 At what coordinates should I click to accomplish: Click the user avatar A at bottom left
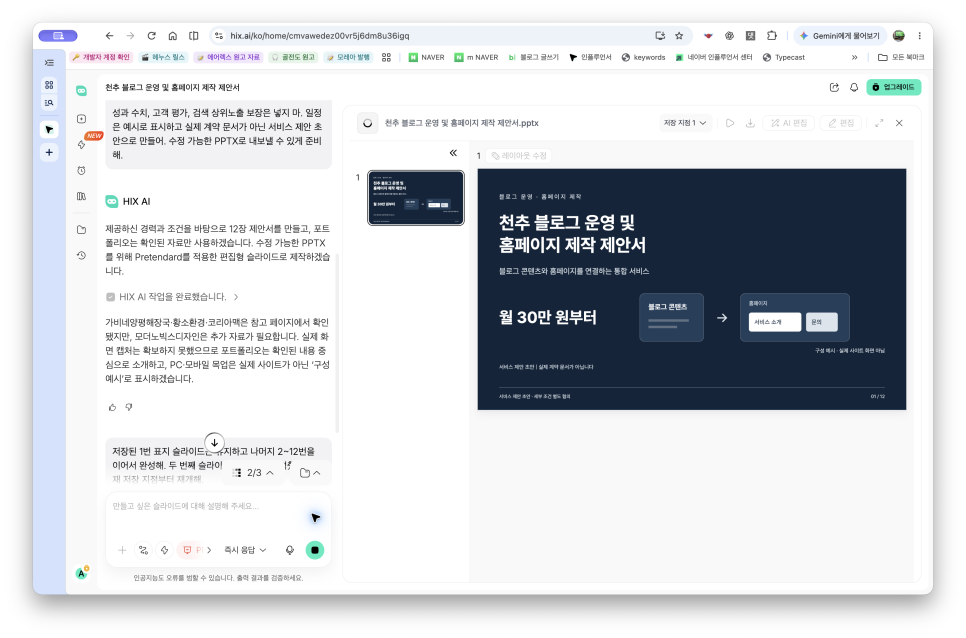click(81, 573)
